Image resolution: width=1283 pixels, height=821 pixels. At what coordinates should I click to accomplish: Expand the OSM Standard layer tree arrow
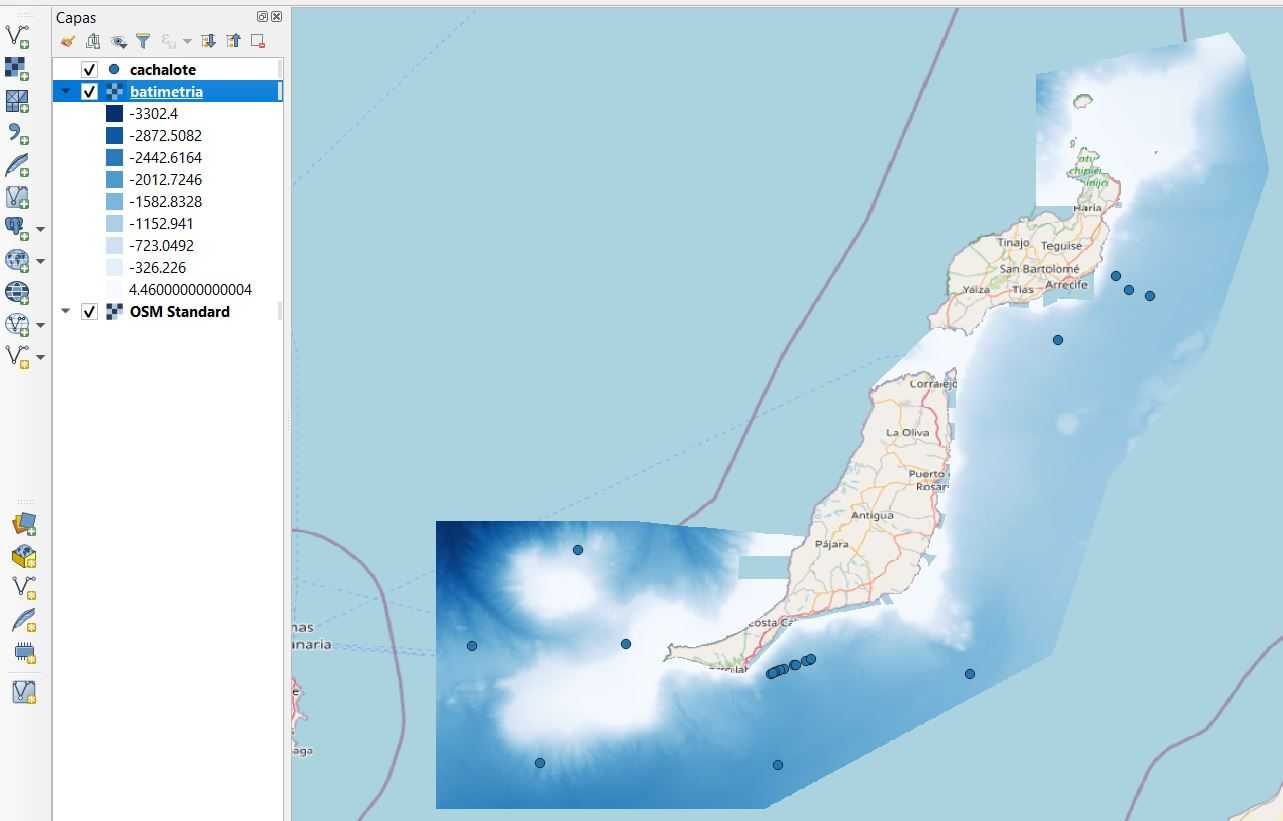[66, 312]
